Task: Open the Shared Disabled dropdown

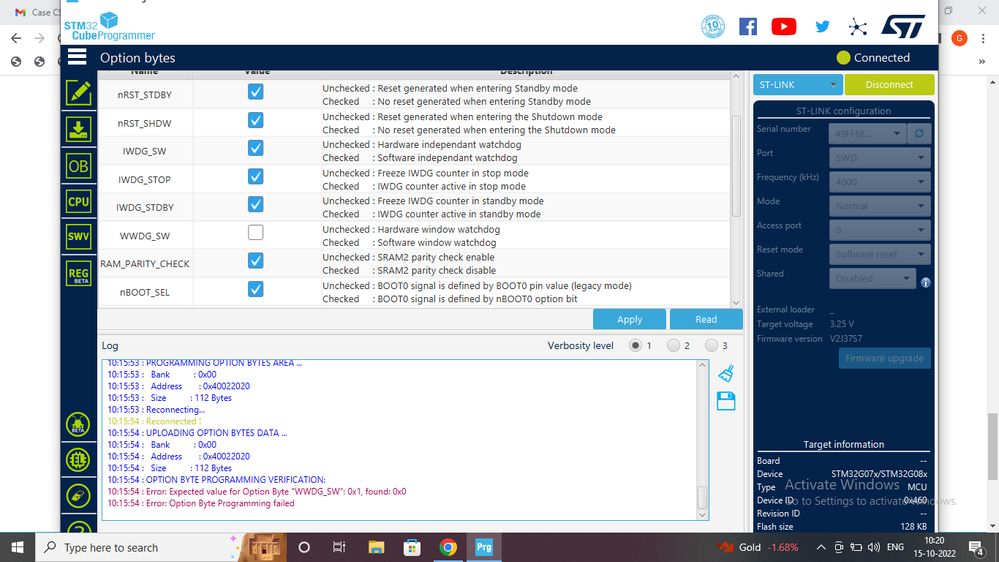Action: (872, 278)
